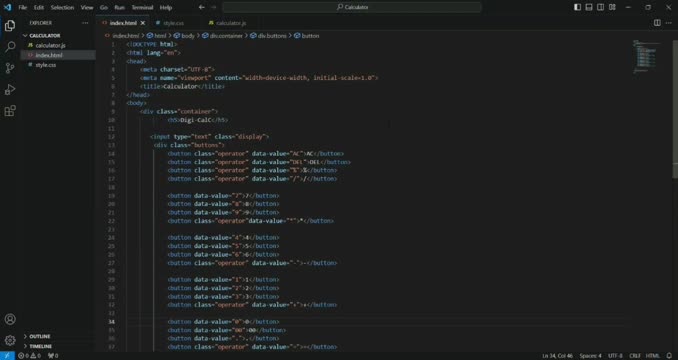Click the notifications bell in status bar
The height and width of the screenshot is (360, 678).
pyautogui.click(x=670, y=356)
